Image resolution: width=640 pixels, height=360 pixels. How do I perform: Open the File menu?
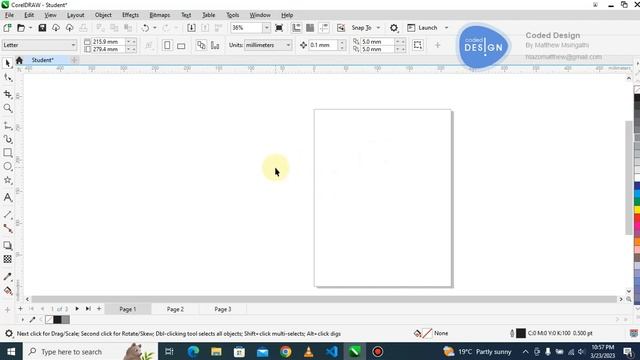[9, 15]
